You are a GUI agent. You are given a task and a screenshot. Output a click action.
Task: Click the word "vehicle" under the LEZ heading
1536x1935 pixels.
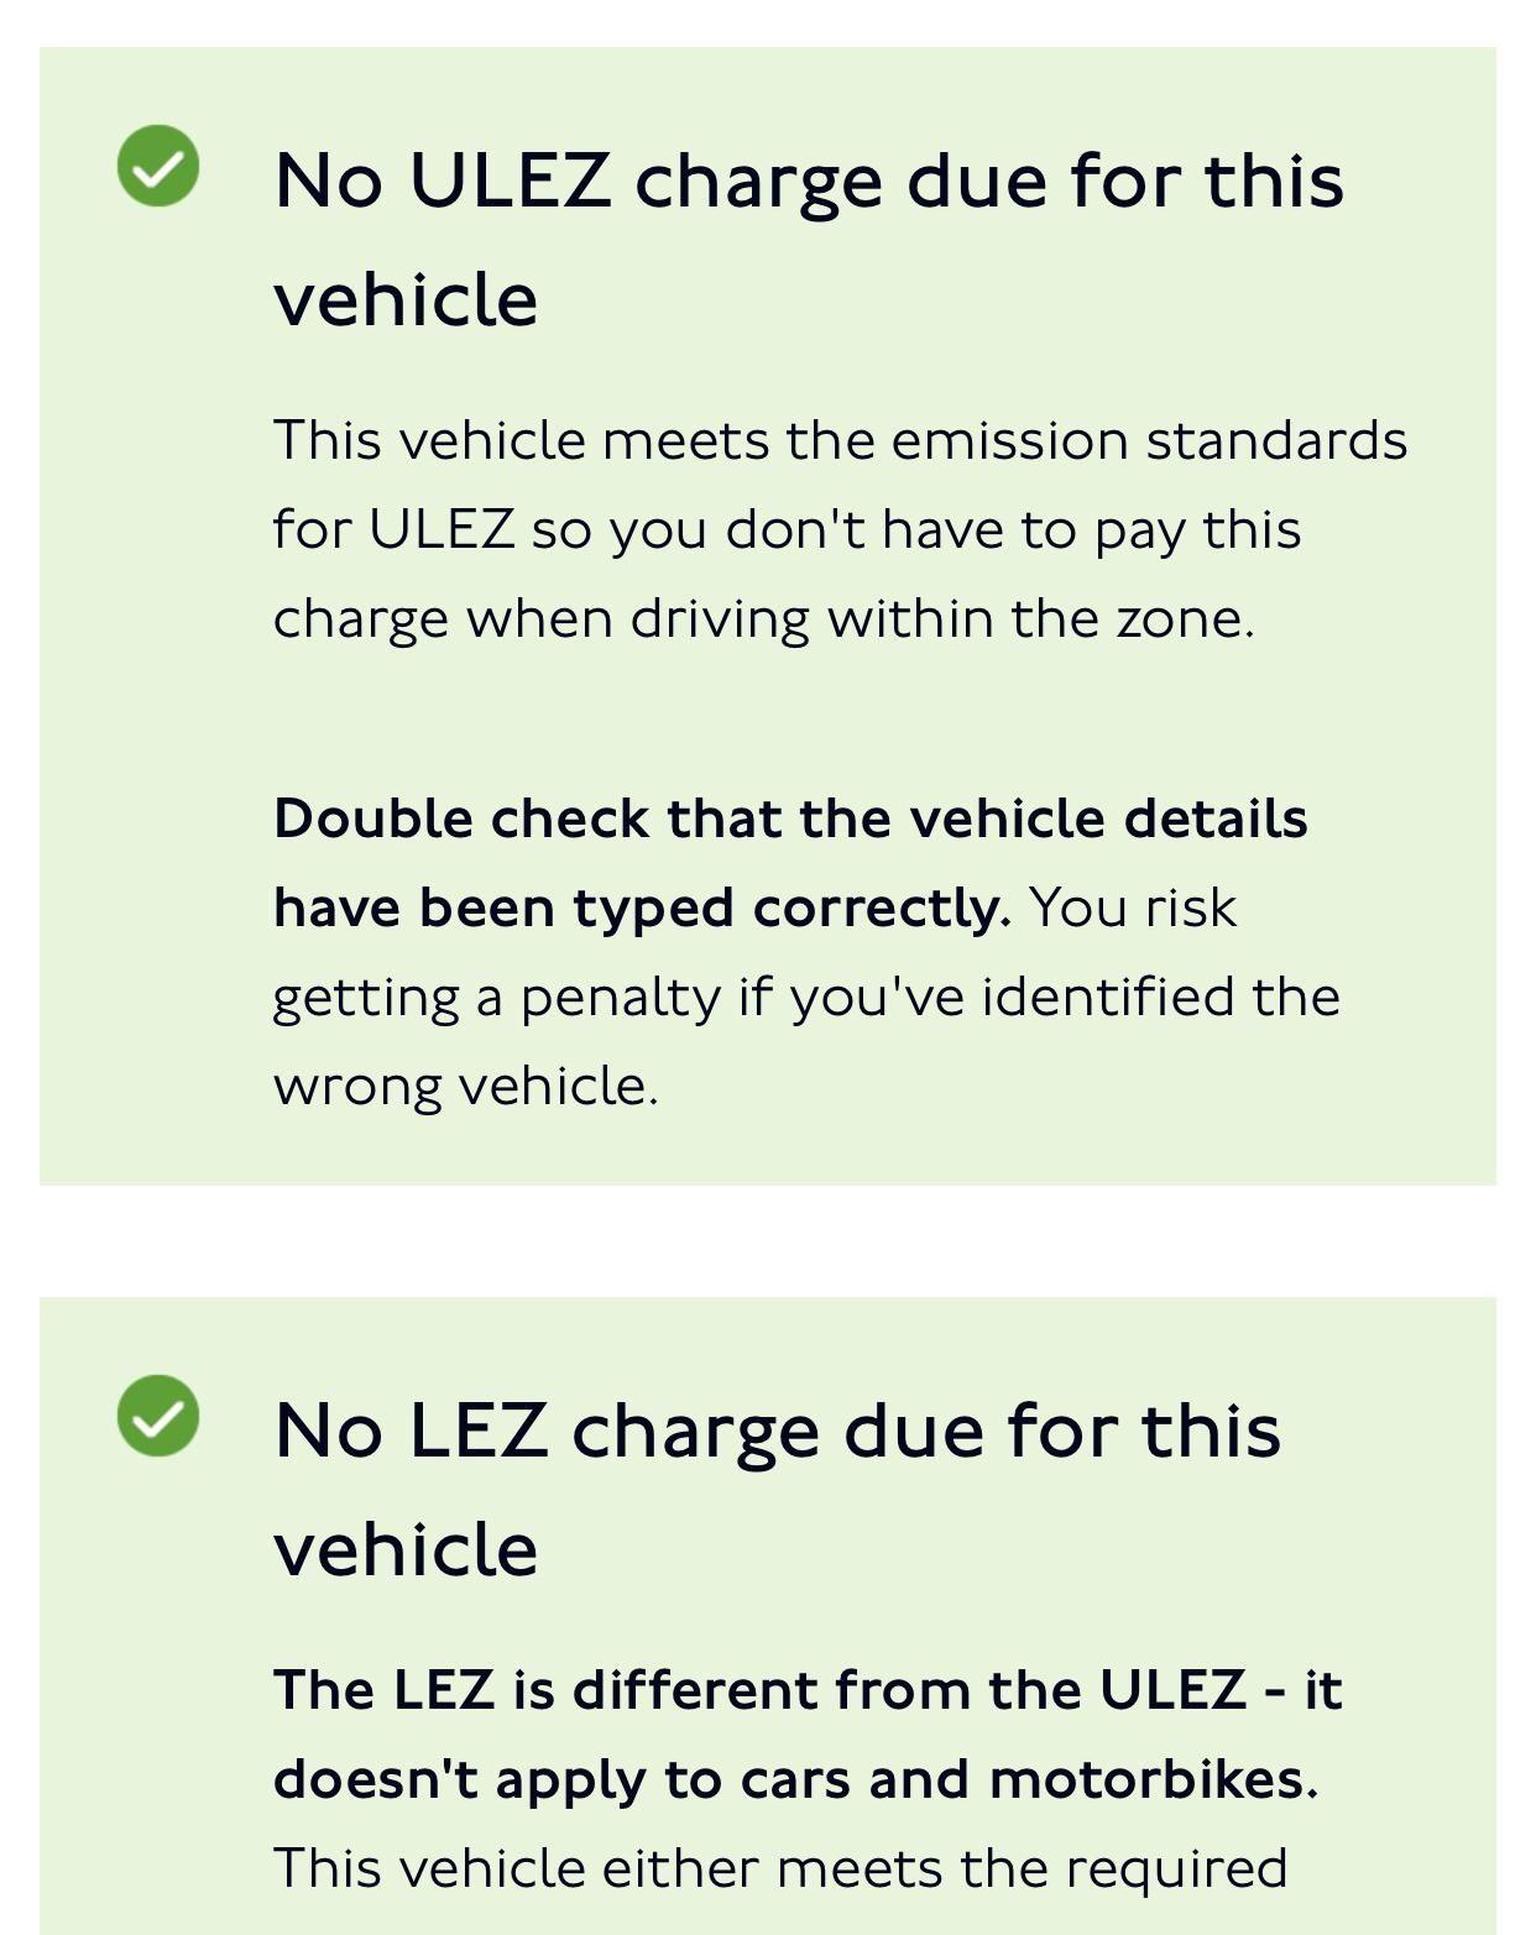pyautogui.click(x=406, y=1550)
